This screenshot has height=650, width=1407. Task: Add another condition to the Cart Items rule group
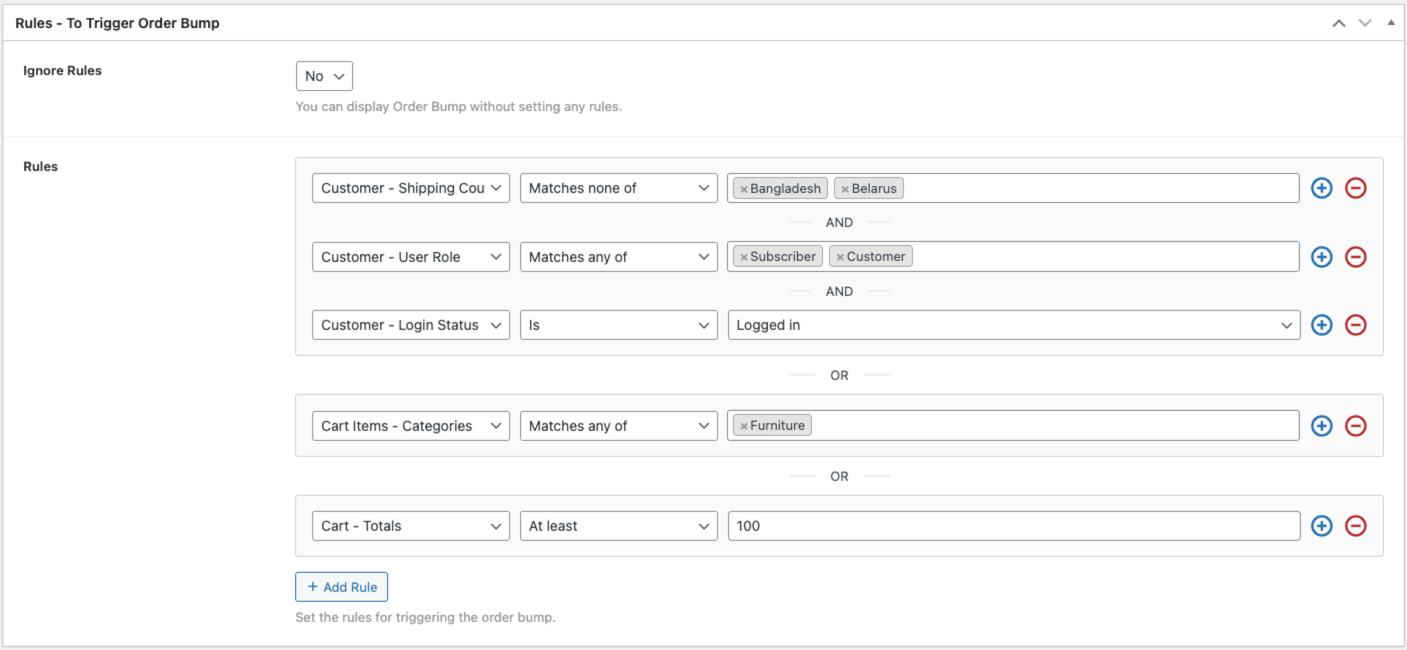coord(1321,425)
